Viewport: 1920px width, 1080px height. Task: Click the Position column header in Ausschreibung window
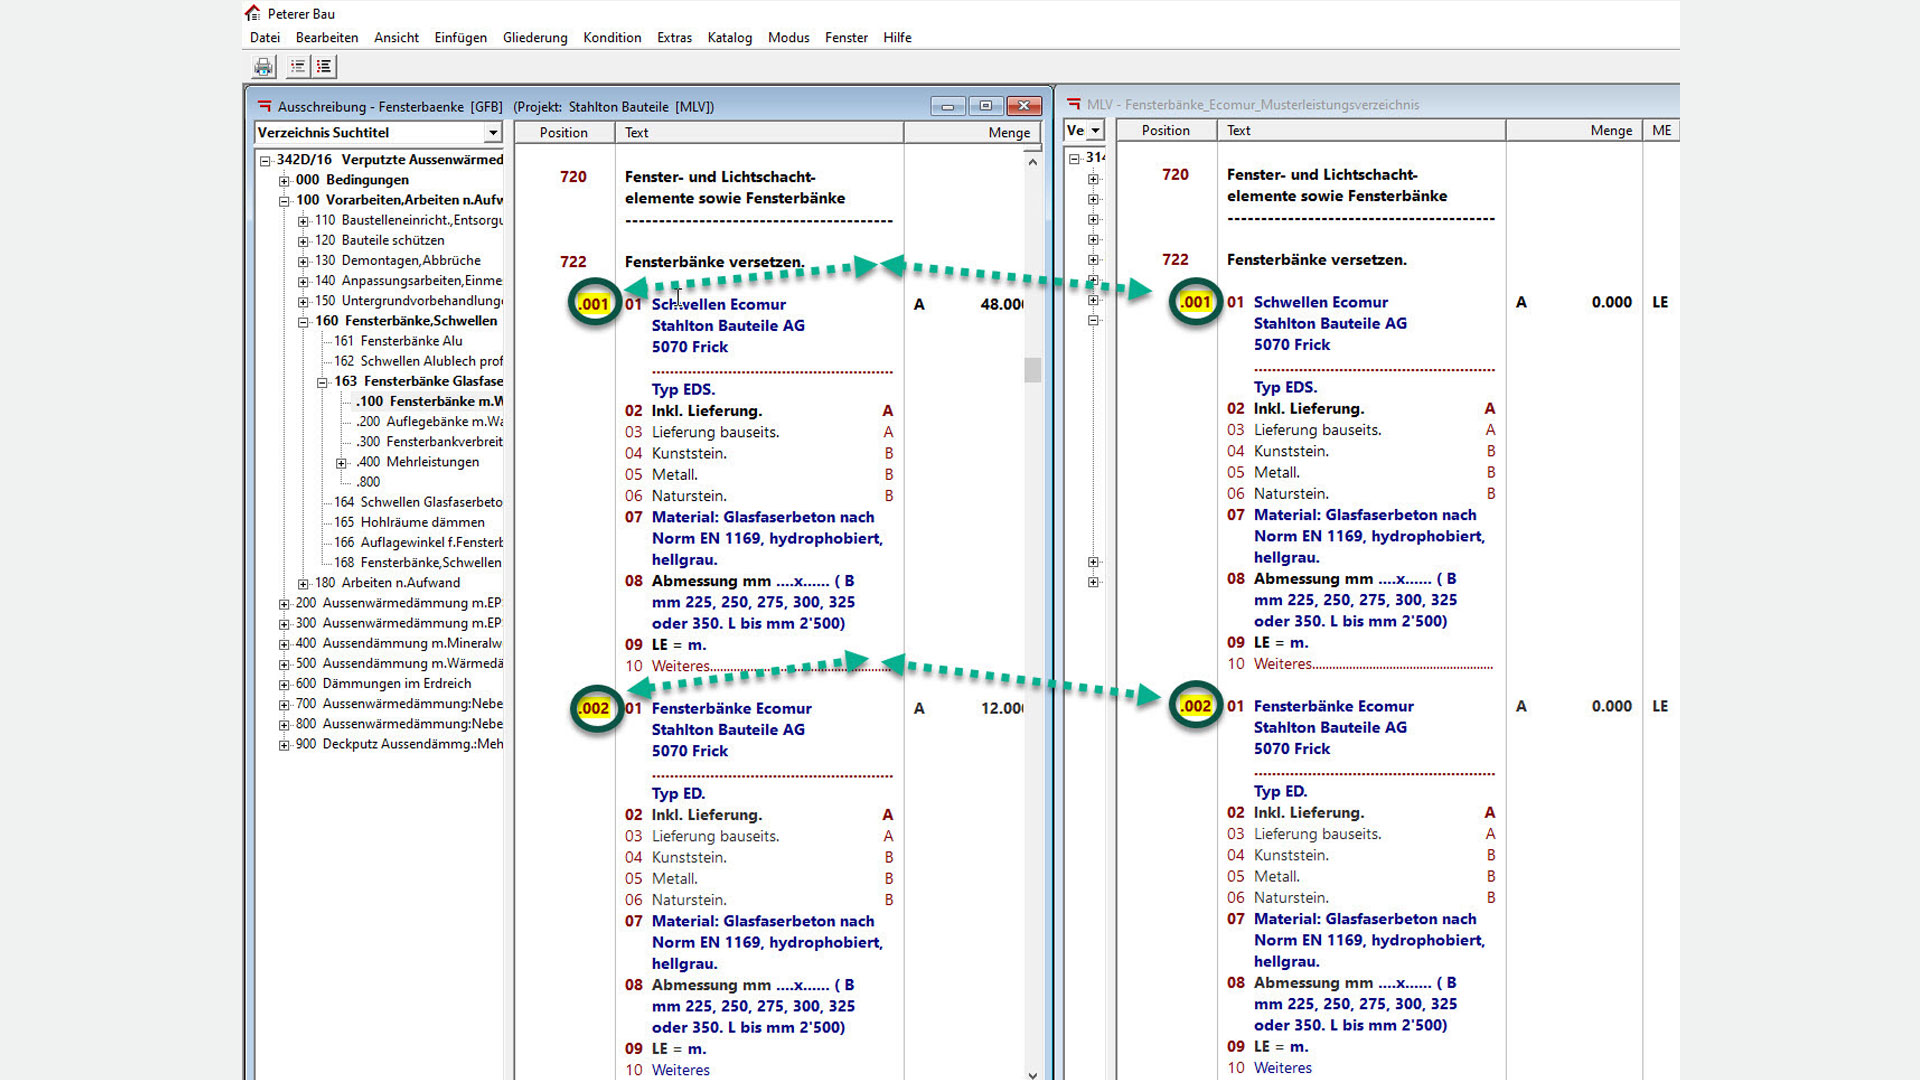click(x=564, y=132)
